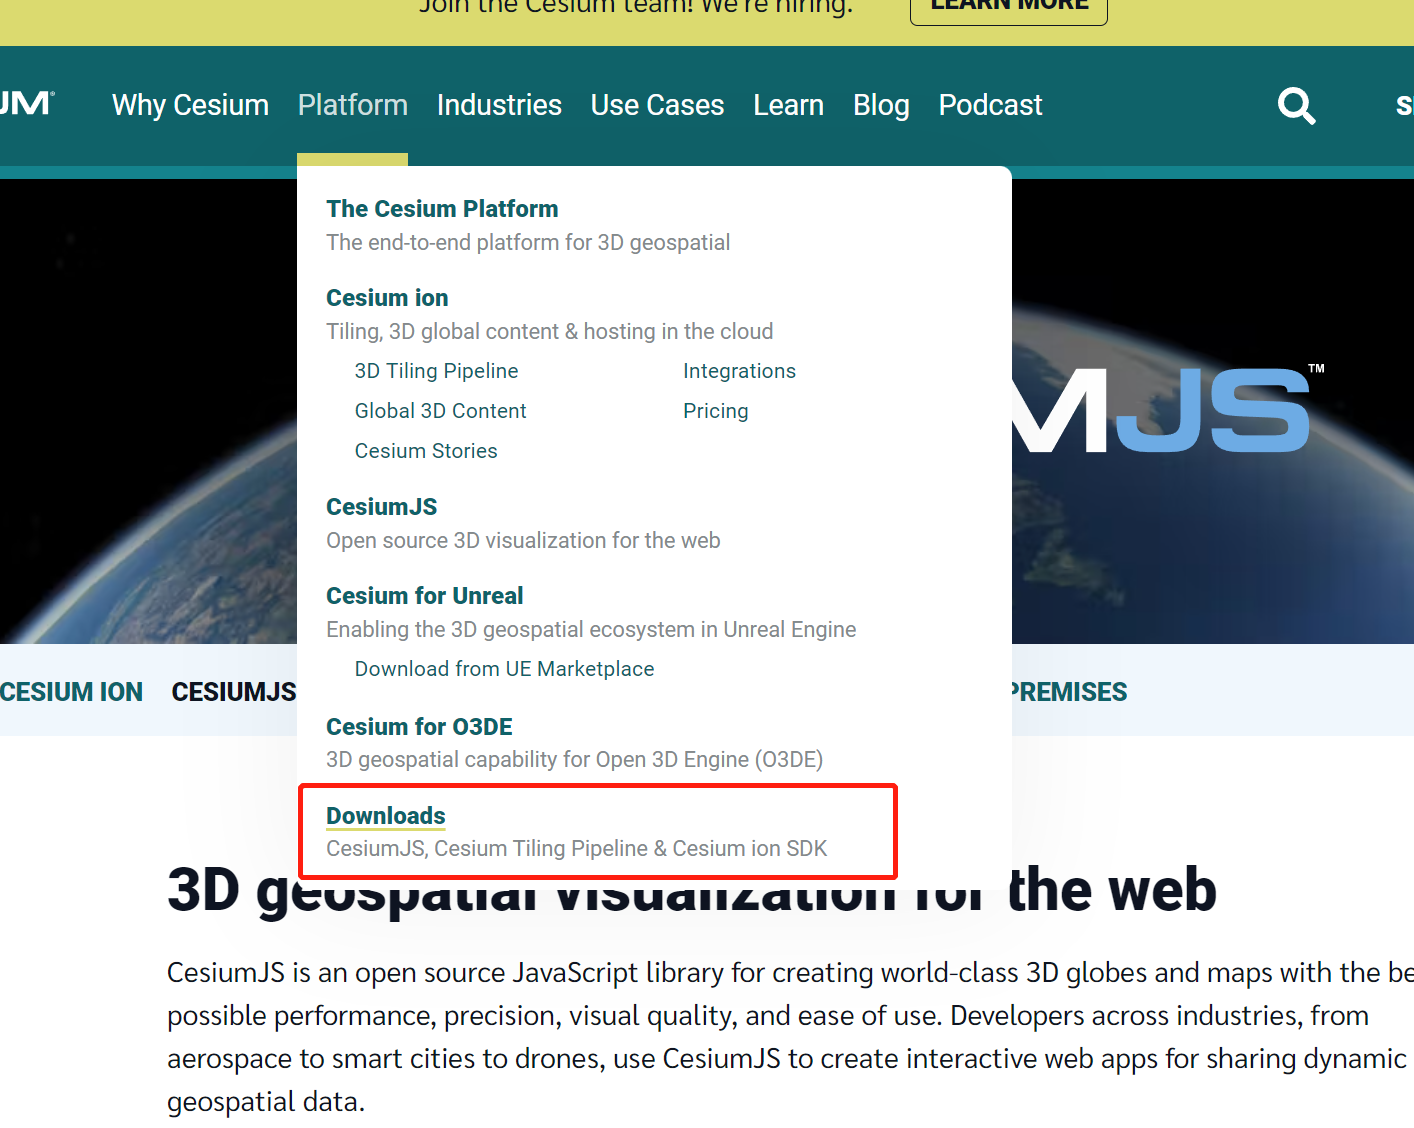Open Cesium for Unreal
Viewport: 1414px width, 1128px height.
(x=424, y=596)
